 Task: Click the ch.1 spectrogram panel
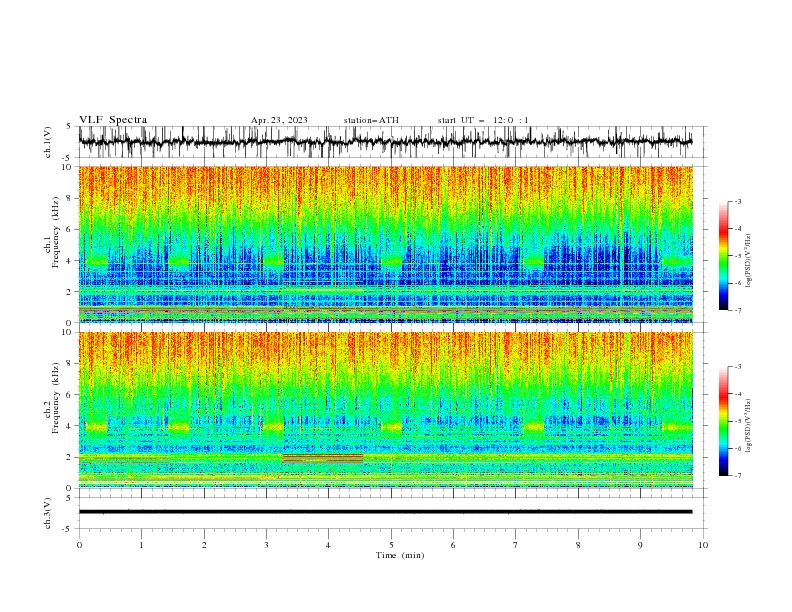(x=386, y=244)
